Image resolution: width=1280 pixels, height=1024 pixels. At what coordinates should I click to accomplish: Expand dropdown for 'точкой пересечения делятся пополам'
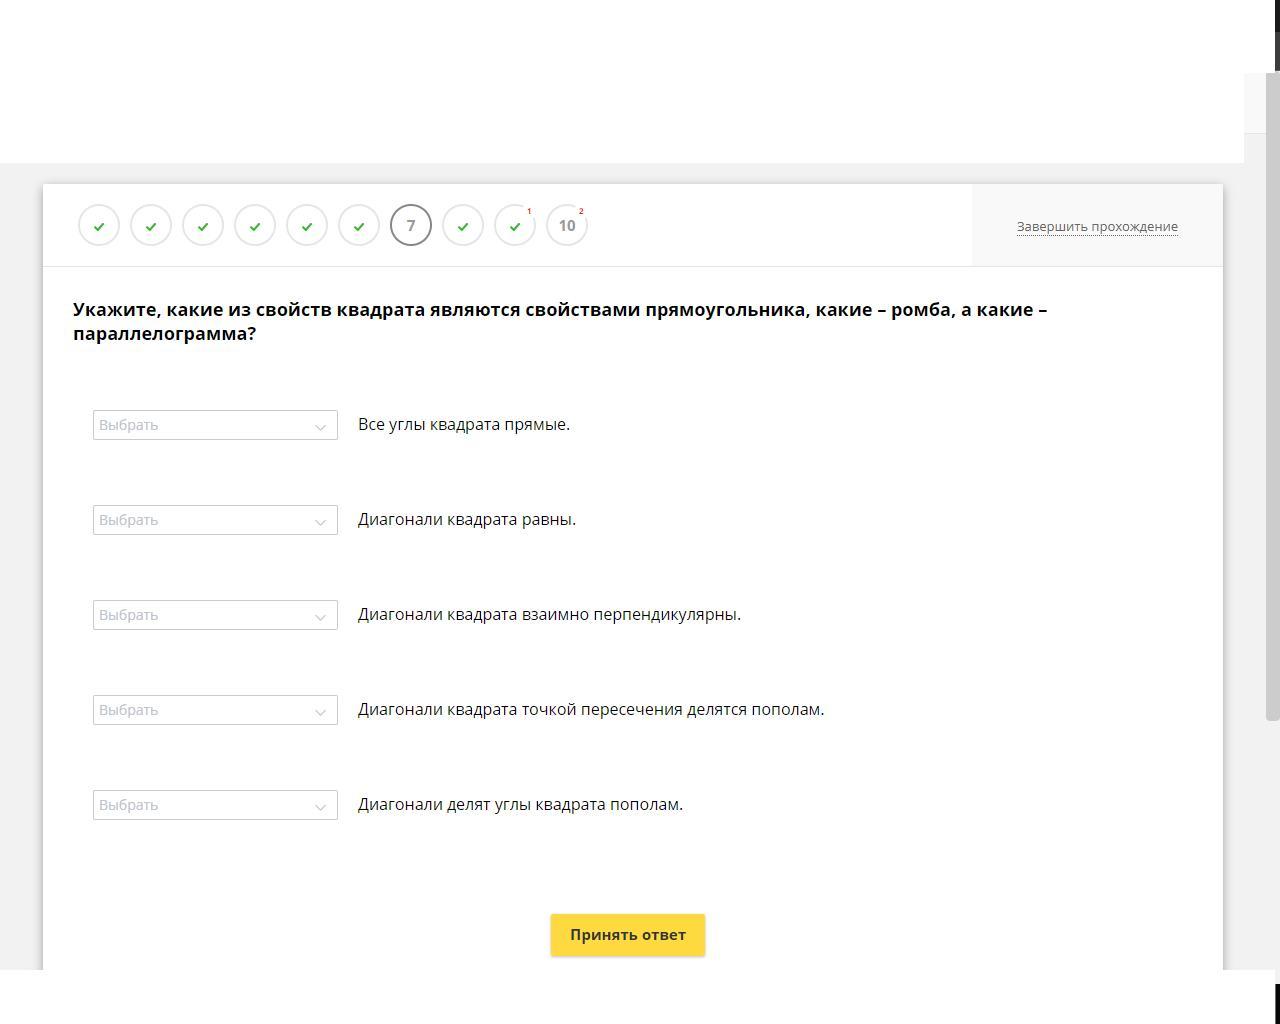[x=215, y=710]
